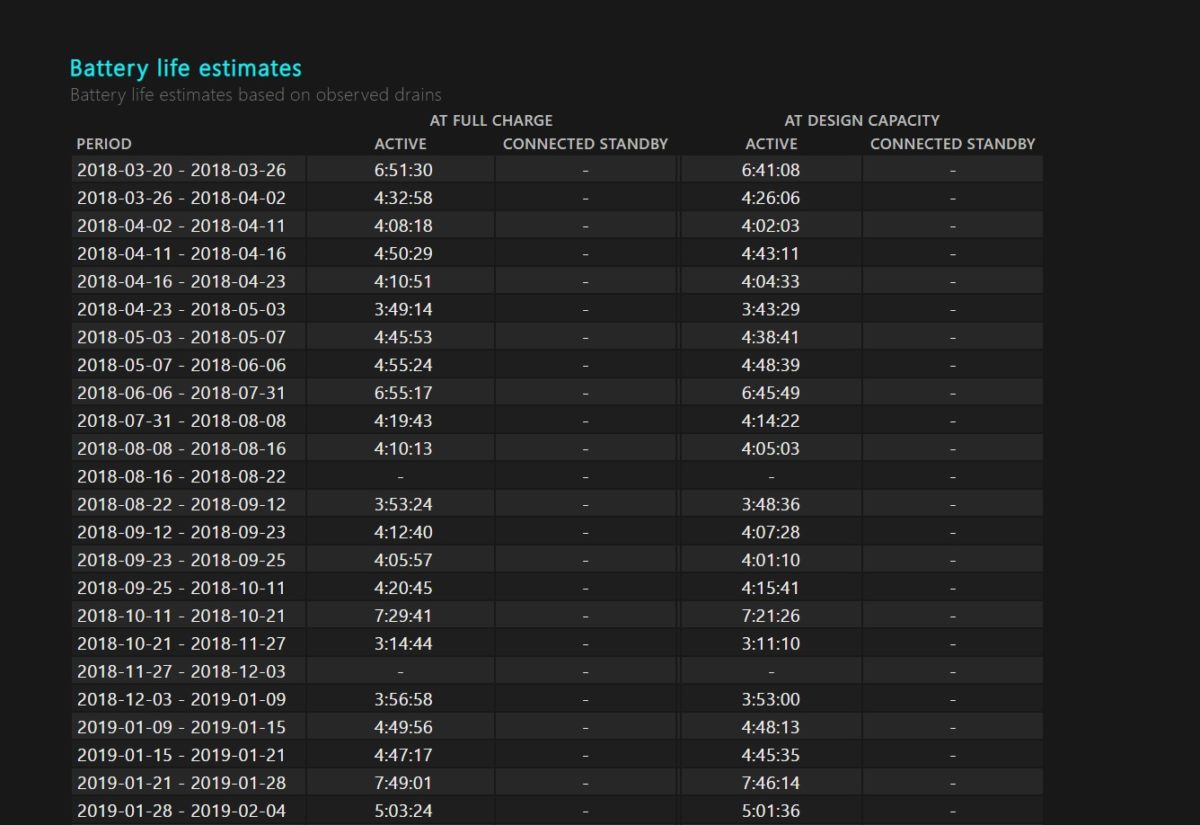This screenshot has height=825, width=1200.
Task: Click the 3:49:14 time cell
Action: (404, 310)
